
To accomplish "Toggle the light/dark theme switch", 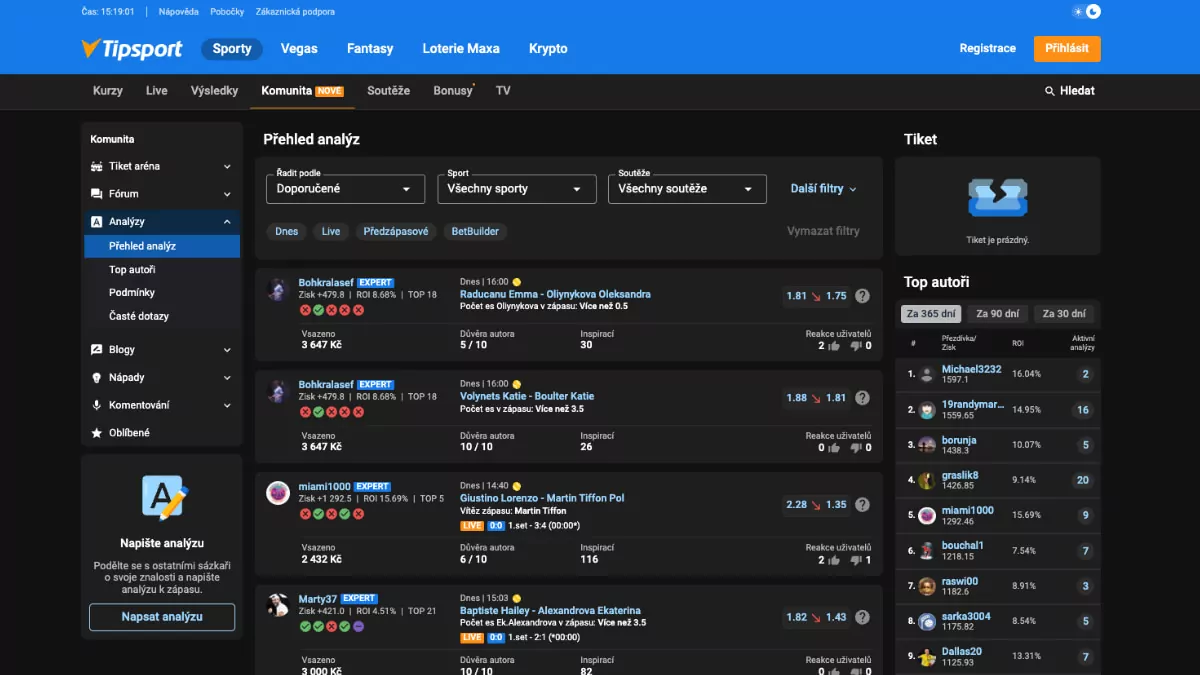I will click(x=1086, y=12).
